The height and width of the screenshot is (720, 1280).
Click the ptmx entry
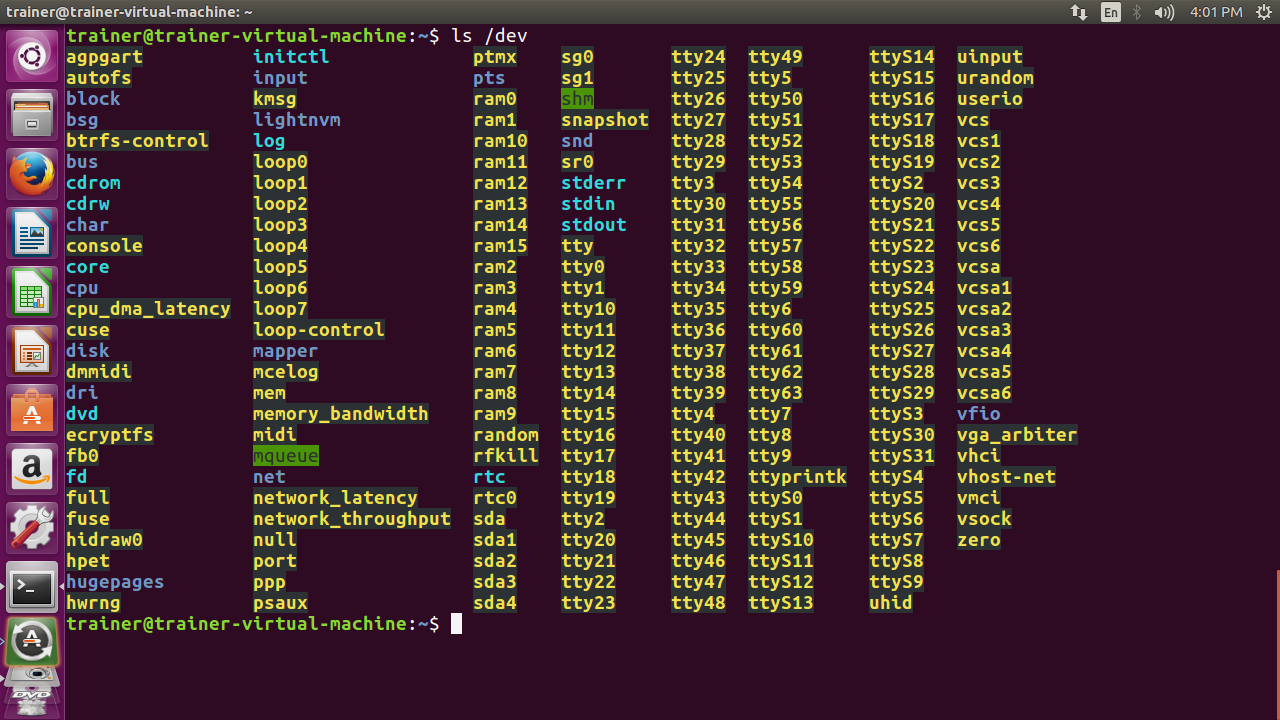pyautogui.click(x=495, y=57)
